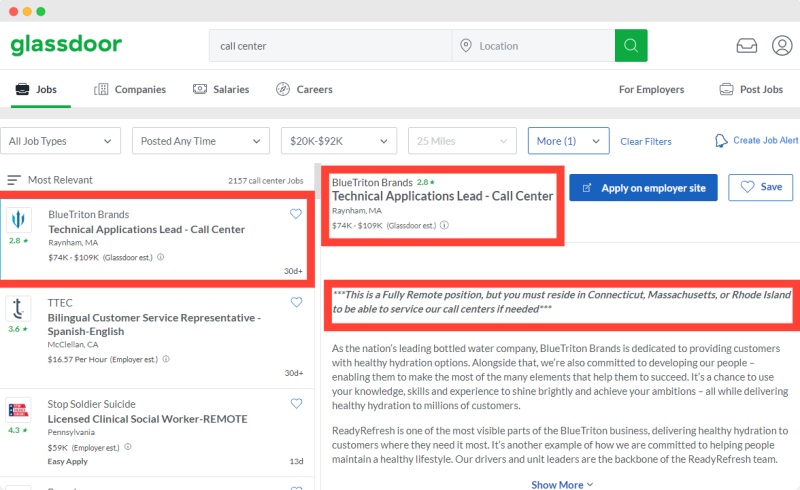Click the Salaries money icon
The height and width of the screenshot is (490, 800).
pos(199,89)
